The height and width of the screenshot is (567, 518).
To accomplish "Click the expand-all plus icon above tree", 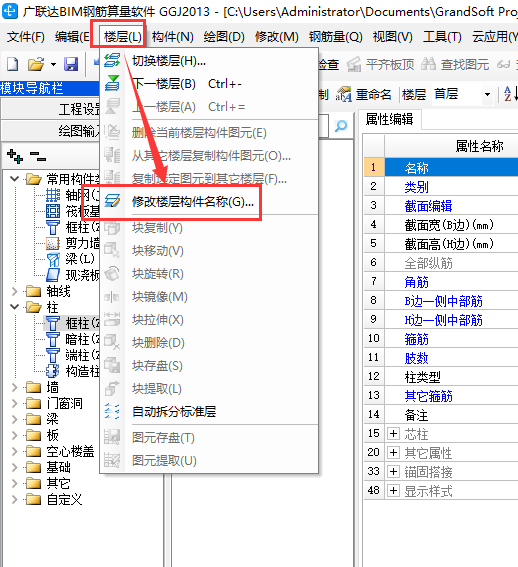I will coord(15,157).
